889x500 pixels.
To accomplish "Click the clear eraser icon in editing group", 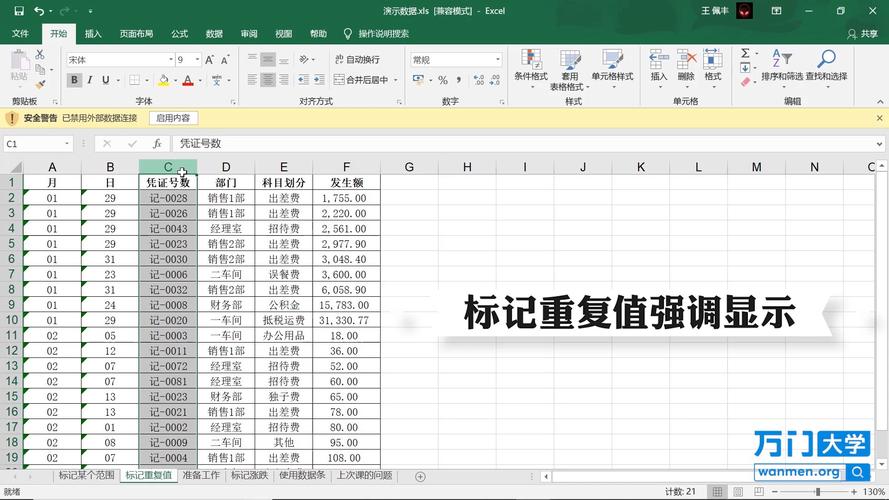I will [746, 82].
